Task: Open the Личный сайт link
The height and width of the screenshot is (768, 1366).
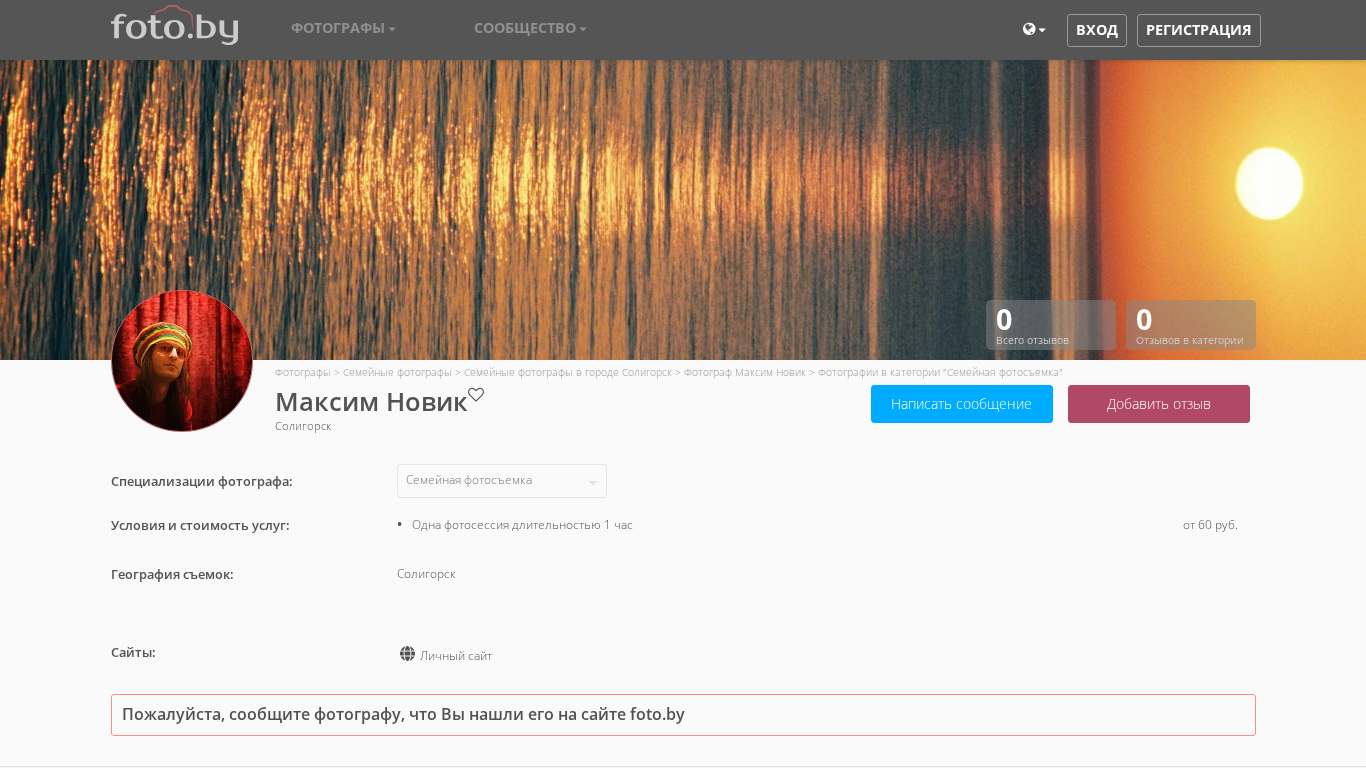Action: 456,656
